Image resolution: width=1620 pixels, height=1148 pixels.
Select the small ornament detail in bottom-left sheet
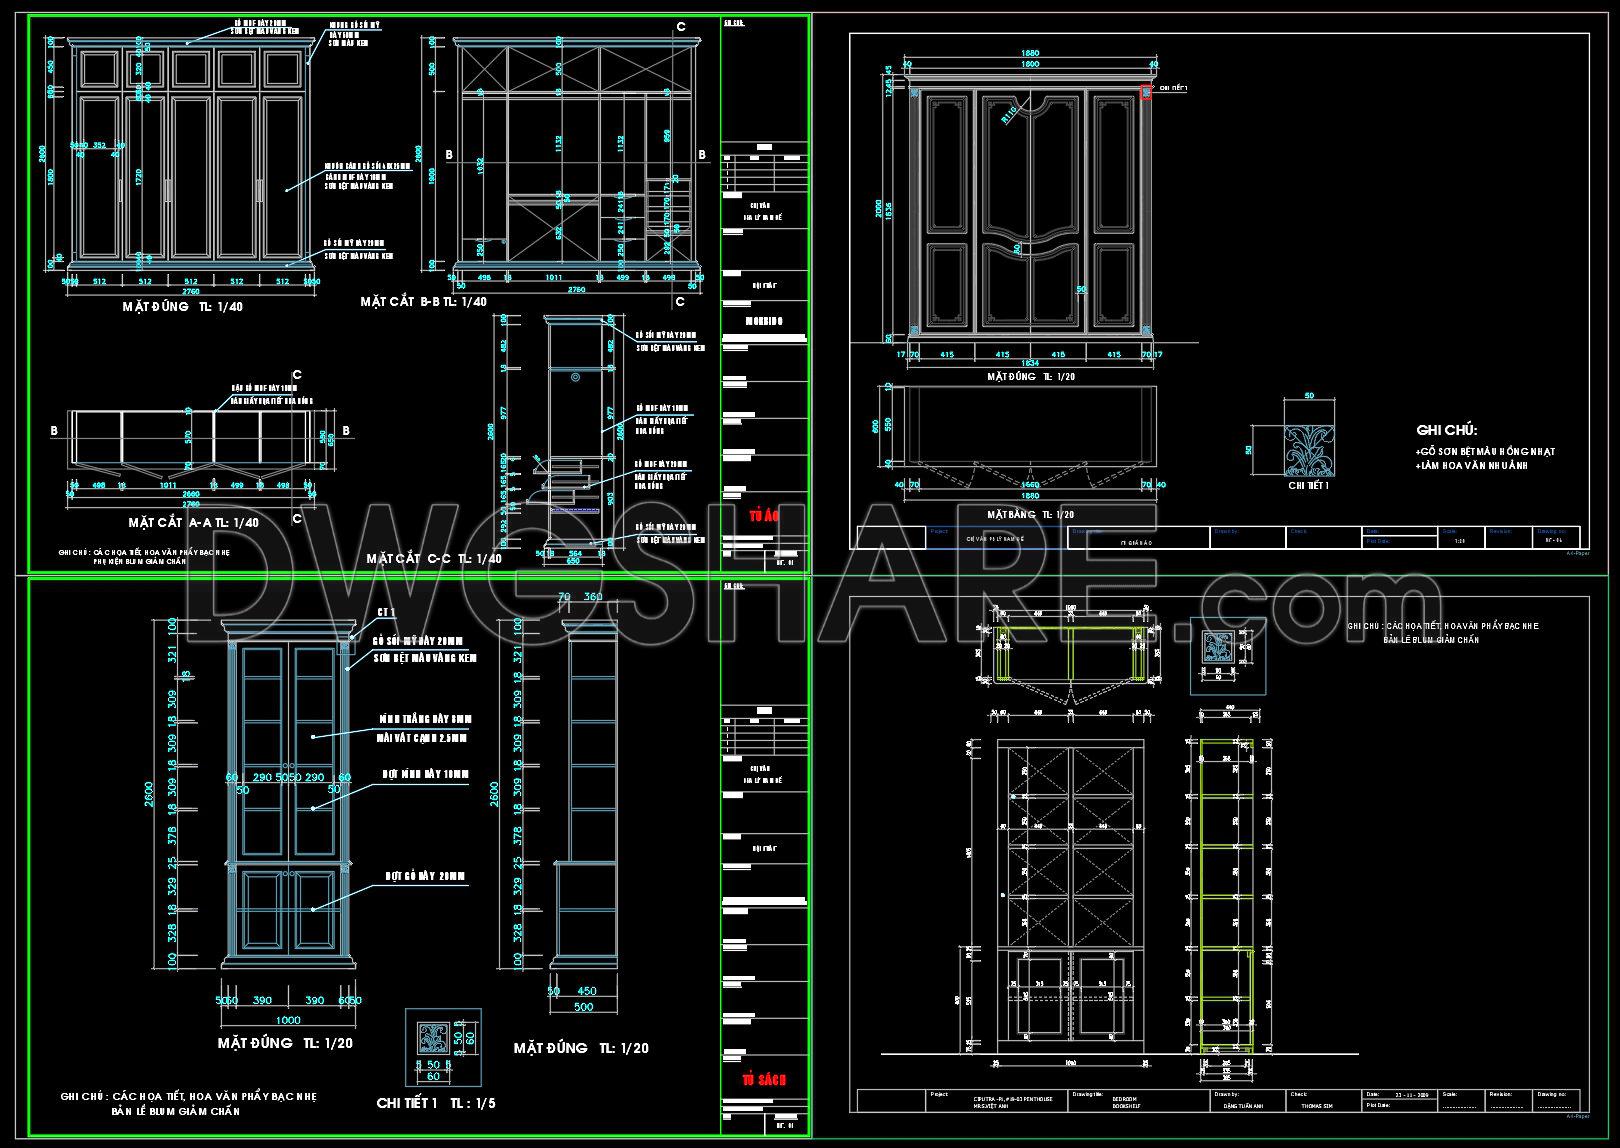(433, 1046)
